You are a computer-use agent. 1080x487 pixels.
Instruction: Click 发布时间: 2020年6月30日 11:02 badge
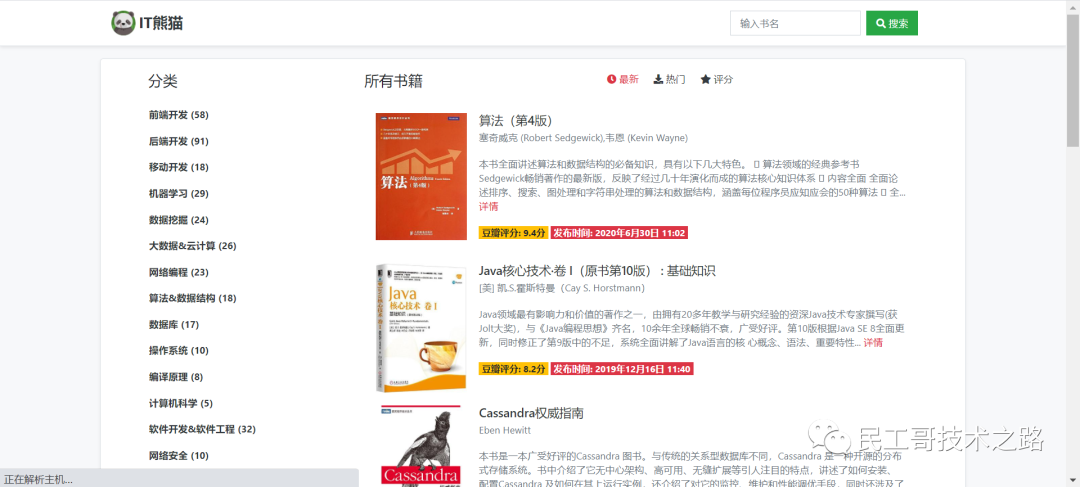619,233
